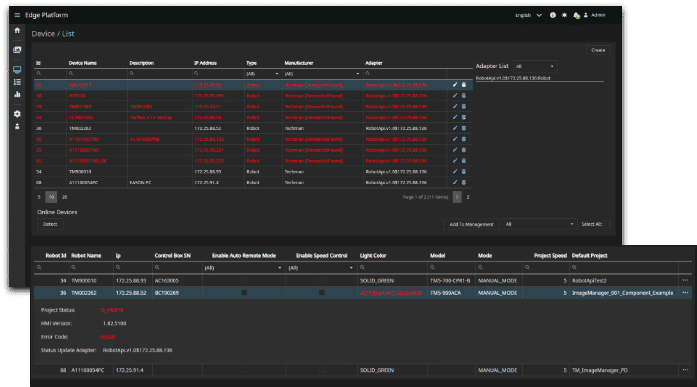
Task: Open row menu for robot TM002262
Action: (x=685, y=293)
